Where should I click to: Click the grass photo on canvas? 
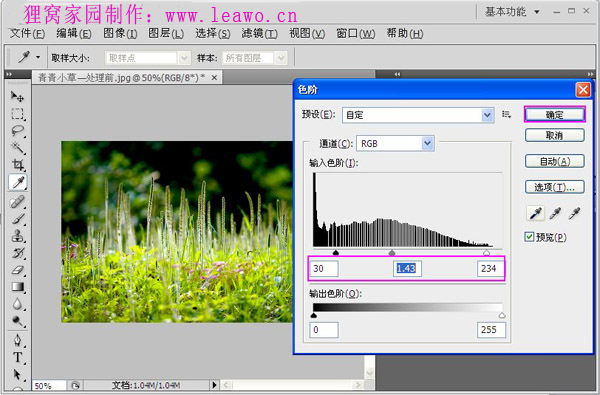177,232
